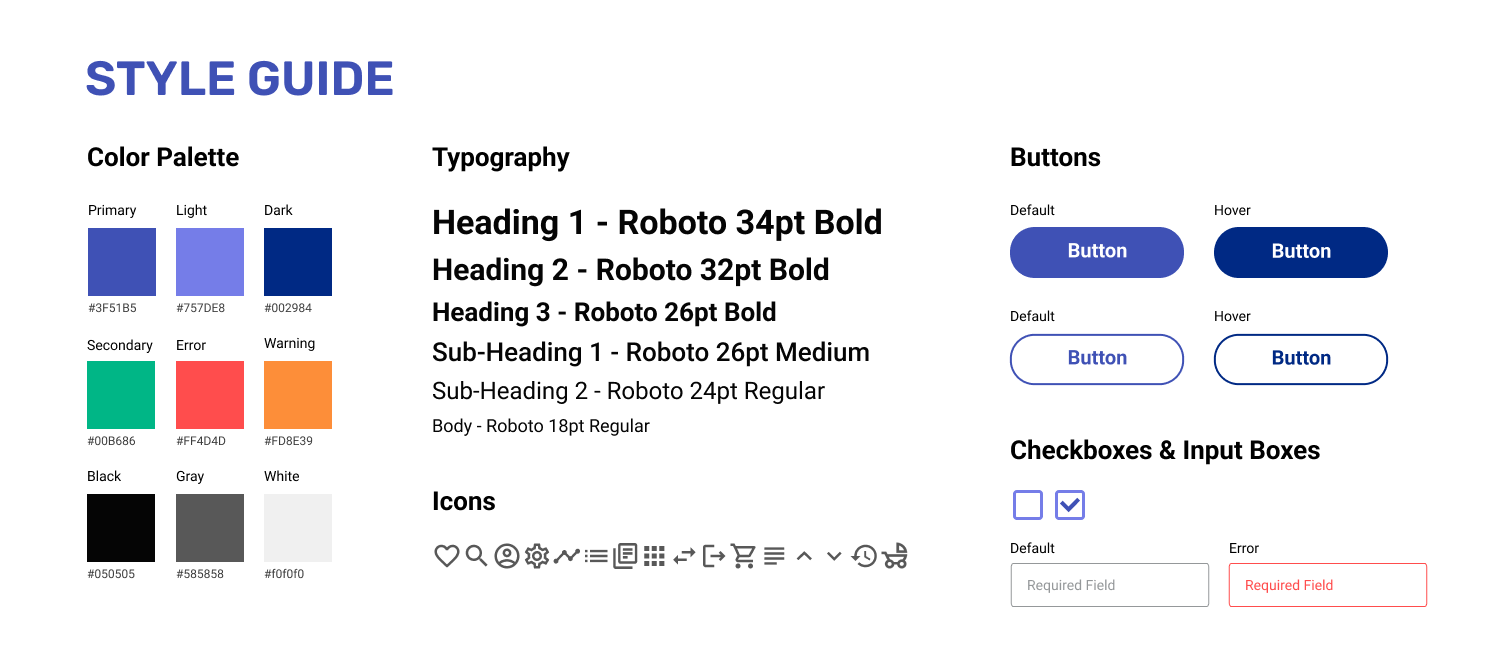Click the red Error Required Field input
1512x657 pixels.
[1328, 585]
